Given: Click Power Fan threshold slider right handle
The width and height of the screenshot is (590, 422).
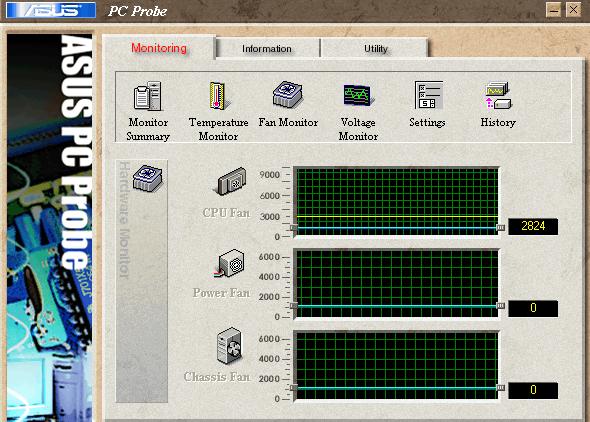Looking at the screenshot, I should 500,306.
